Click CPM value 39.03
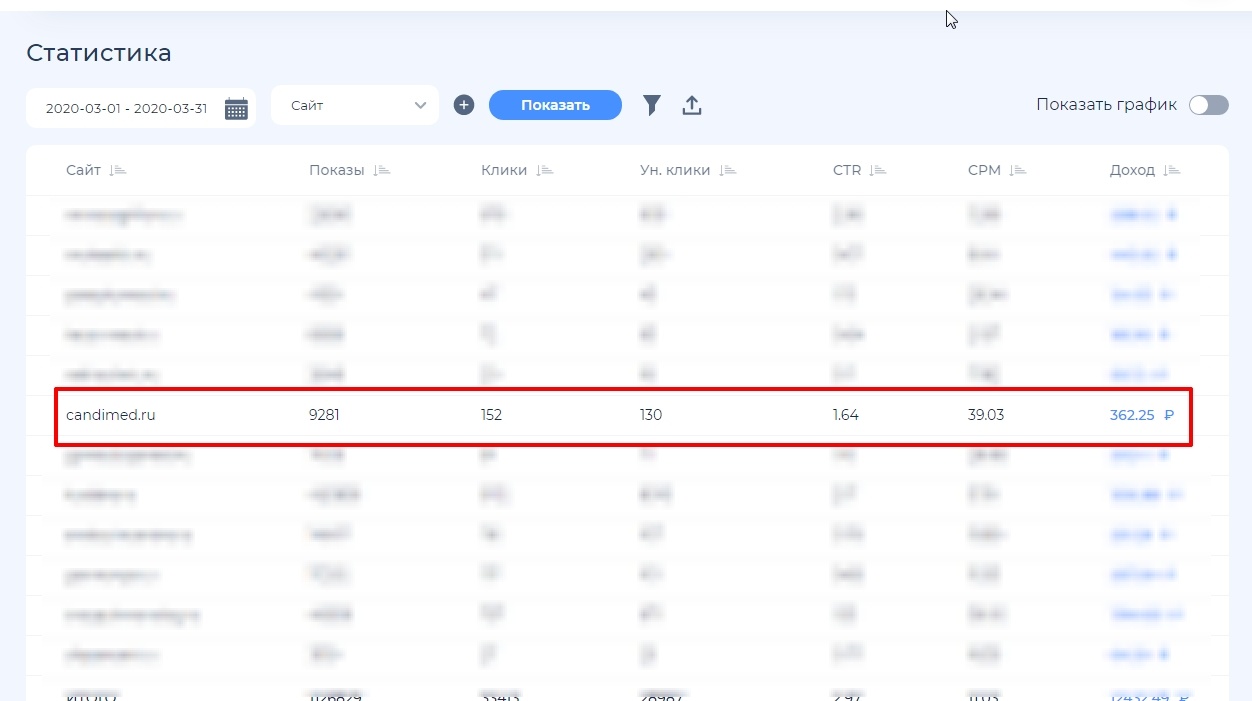This screenshot has height=701, width=1252. tap(986, 415)
